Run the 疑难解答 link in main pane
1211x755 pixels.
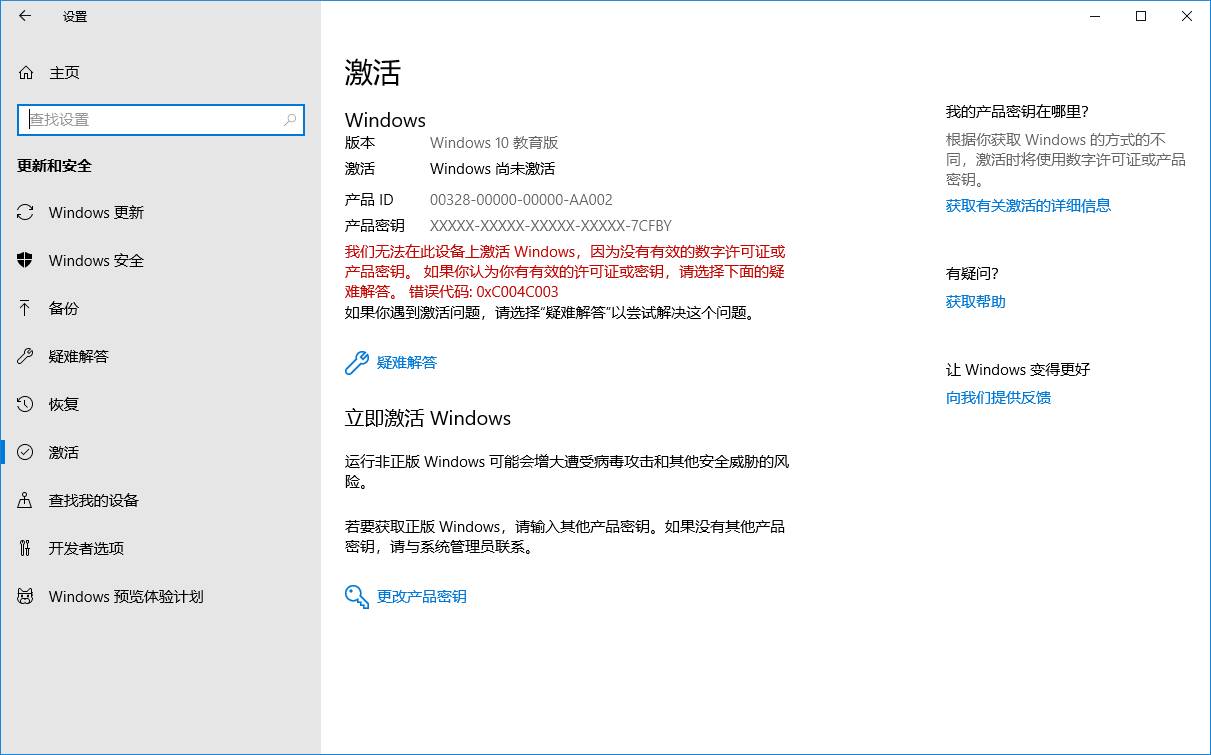pos(407,362)
